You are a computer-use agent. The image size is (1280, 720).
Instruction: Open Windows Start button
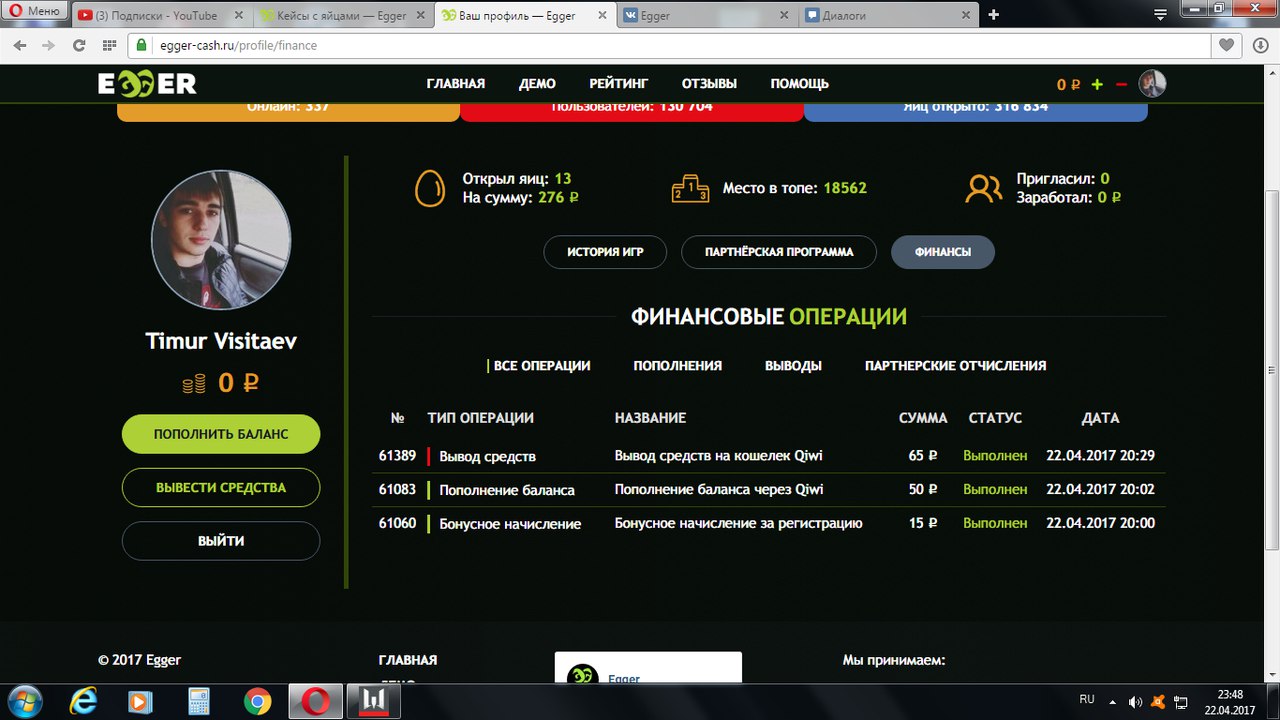click(x=24, y=701)
